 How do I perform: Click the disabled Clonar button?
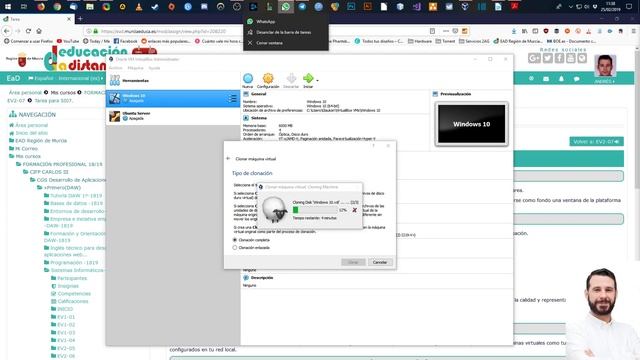(x=353, y=262)
